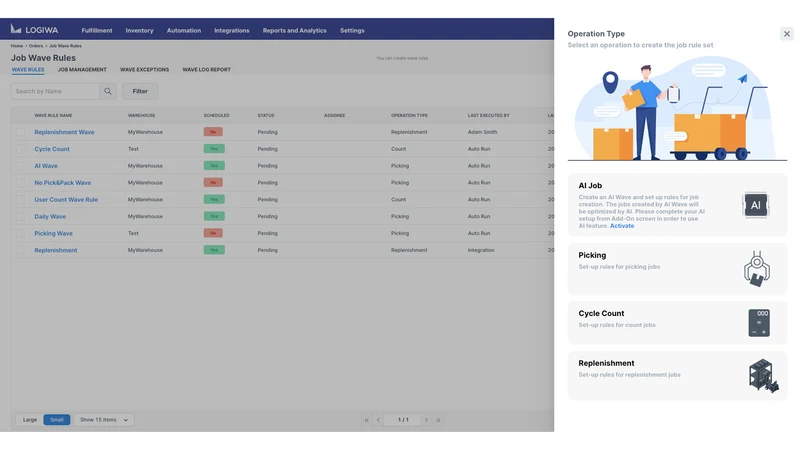Select the Replenishment row checkbox
The height and width of the screenshot is (450, 800).
point(20,250)
